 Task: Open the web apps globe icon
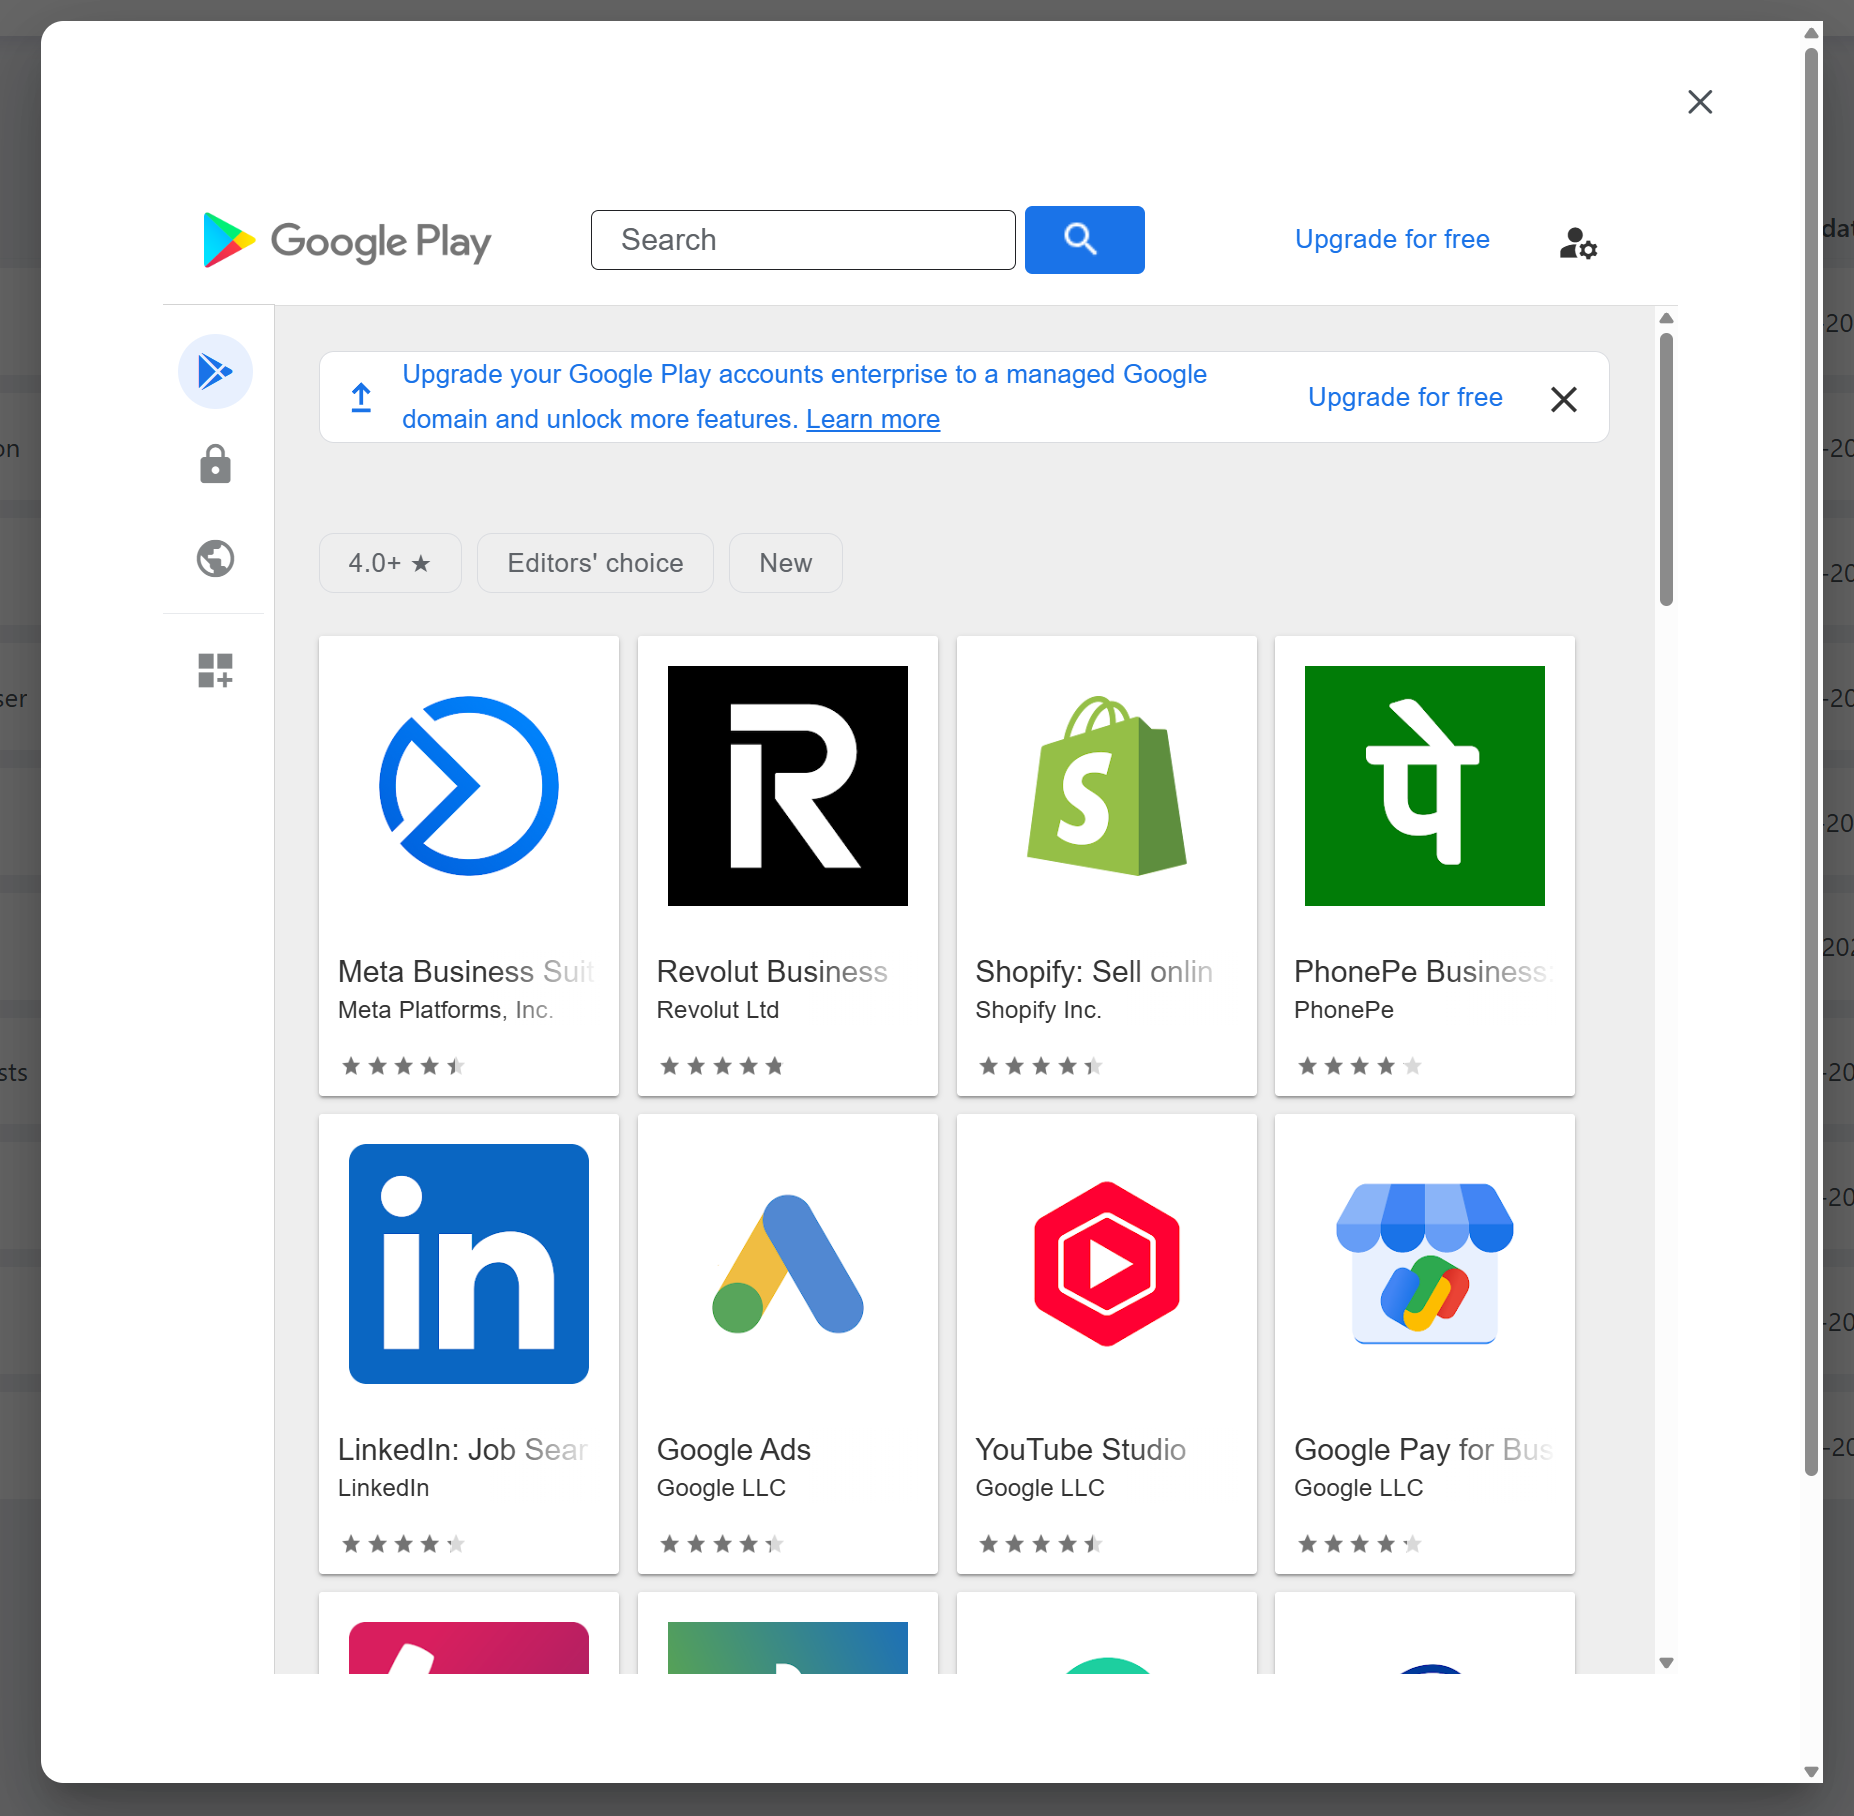(x=215, y=558)
